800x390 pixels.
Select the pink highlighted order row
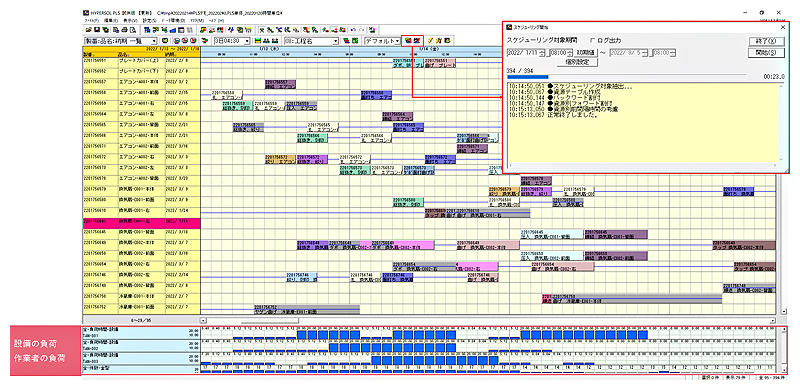[141, 222]
